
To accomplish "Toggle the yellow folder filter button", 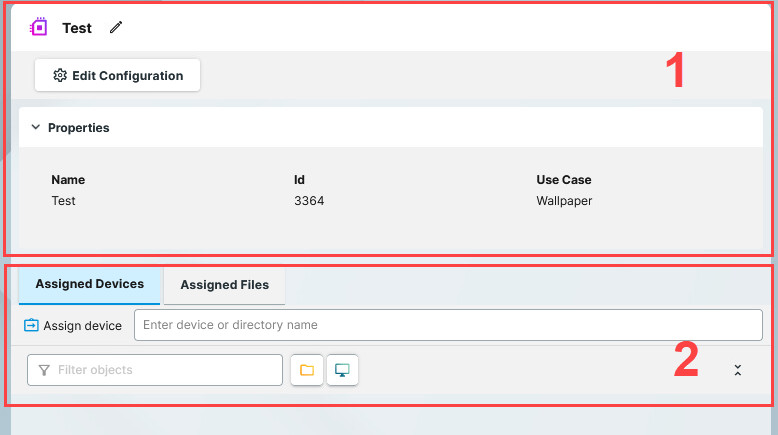I will point(307,370).
